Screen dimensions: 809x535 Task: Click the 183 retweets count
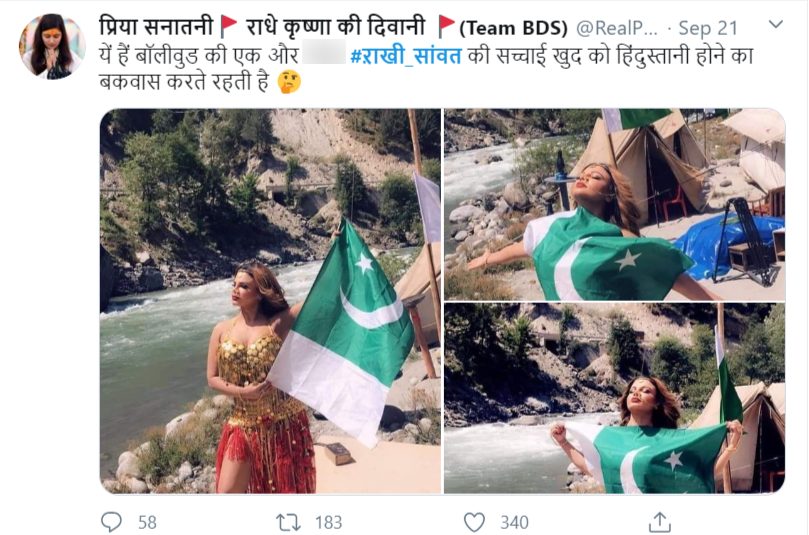(x=329, y=523)
